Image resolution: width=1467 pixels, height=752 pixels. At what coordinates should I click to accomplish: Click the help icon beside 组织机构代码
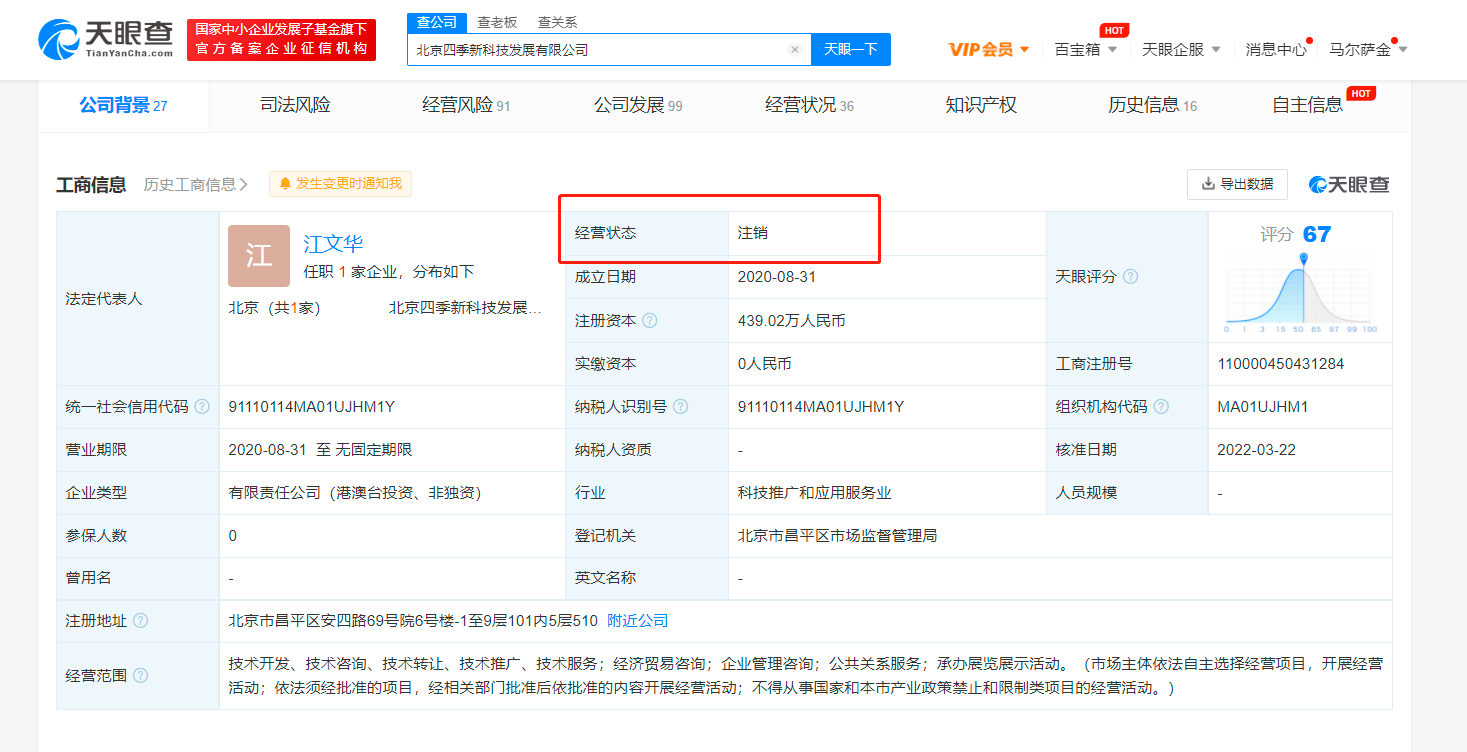point(1161,407)
